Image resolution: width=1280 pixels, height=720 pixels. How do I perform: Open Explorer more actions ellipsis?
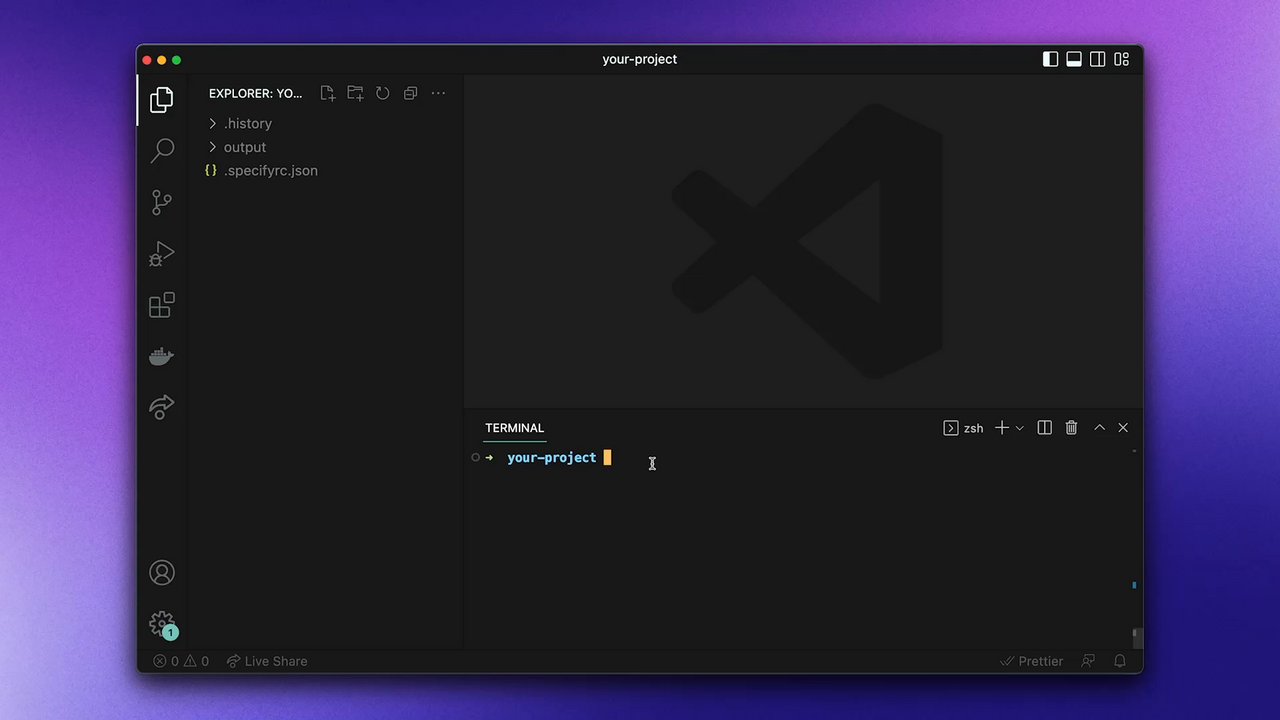tap(438, 93)
